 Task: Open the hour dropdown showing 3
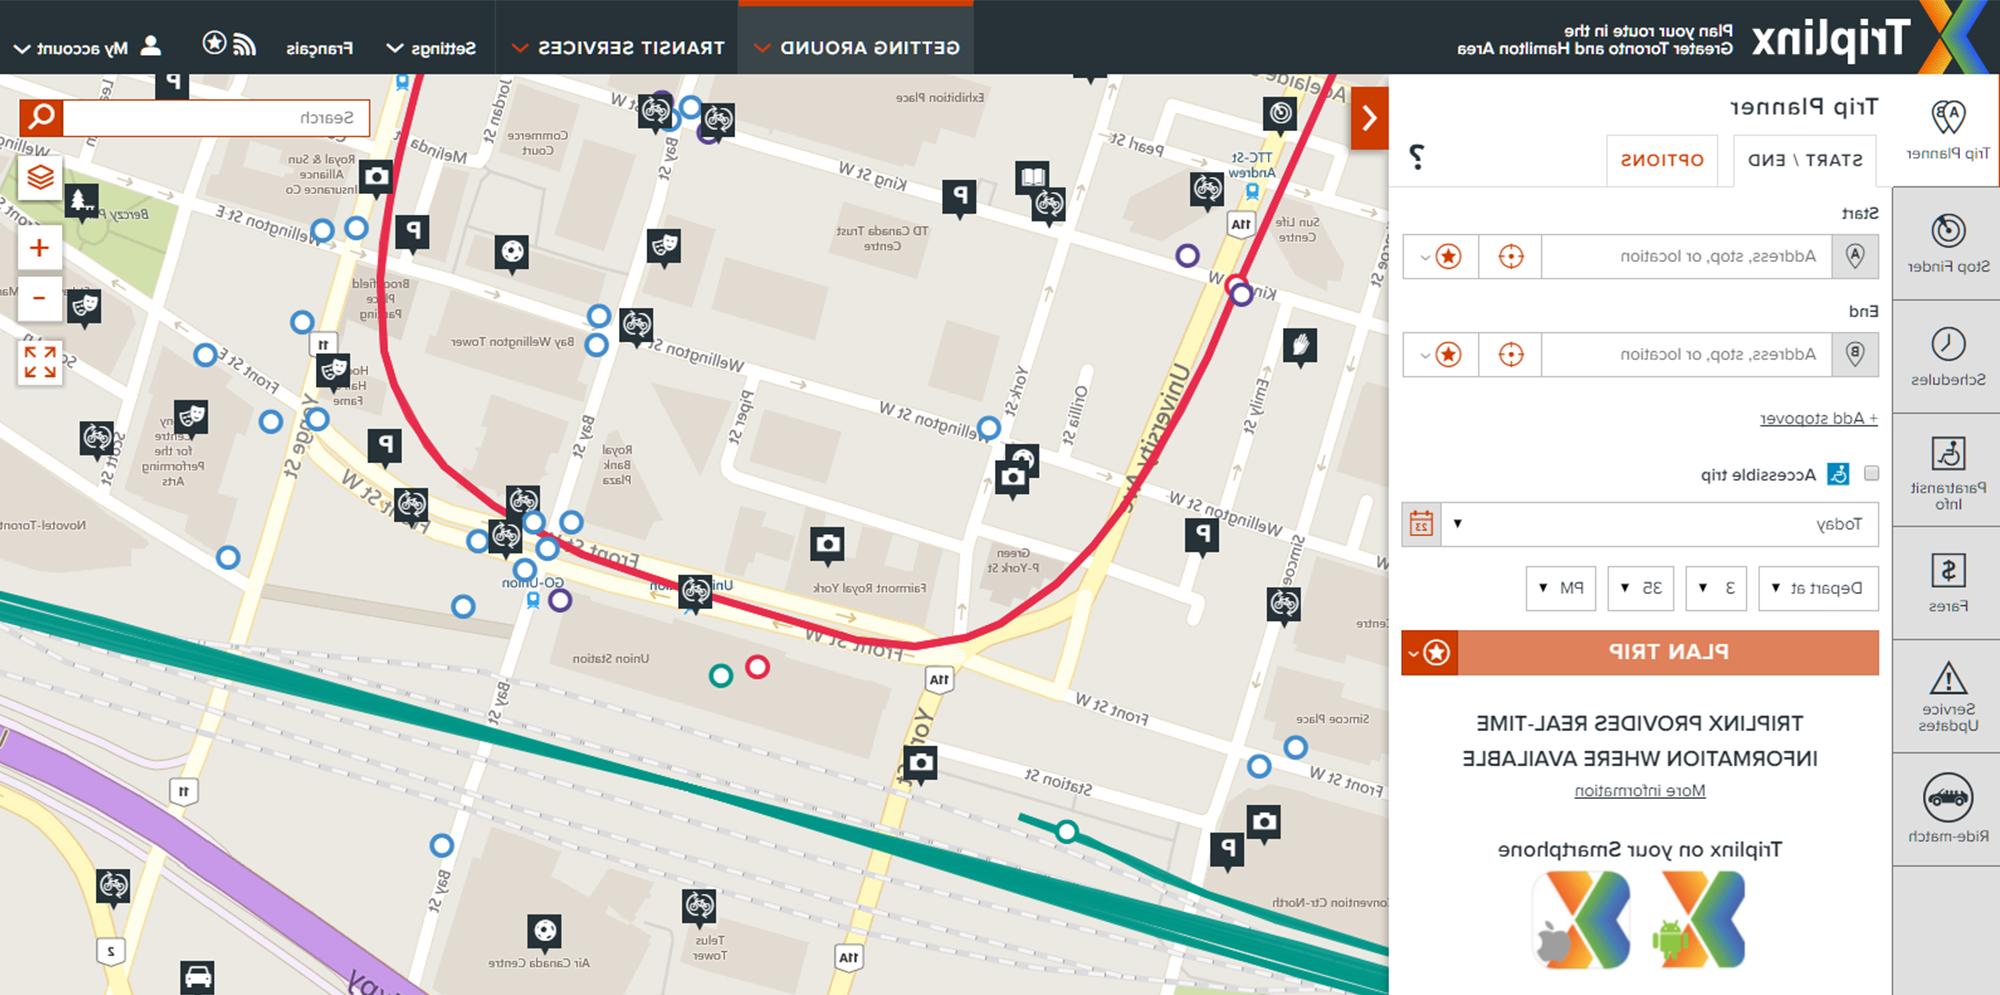(1716, 588)
